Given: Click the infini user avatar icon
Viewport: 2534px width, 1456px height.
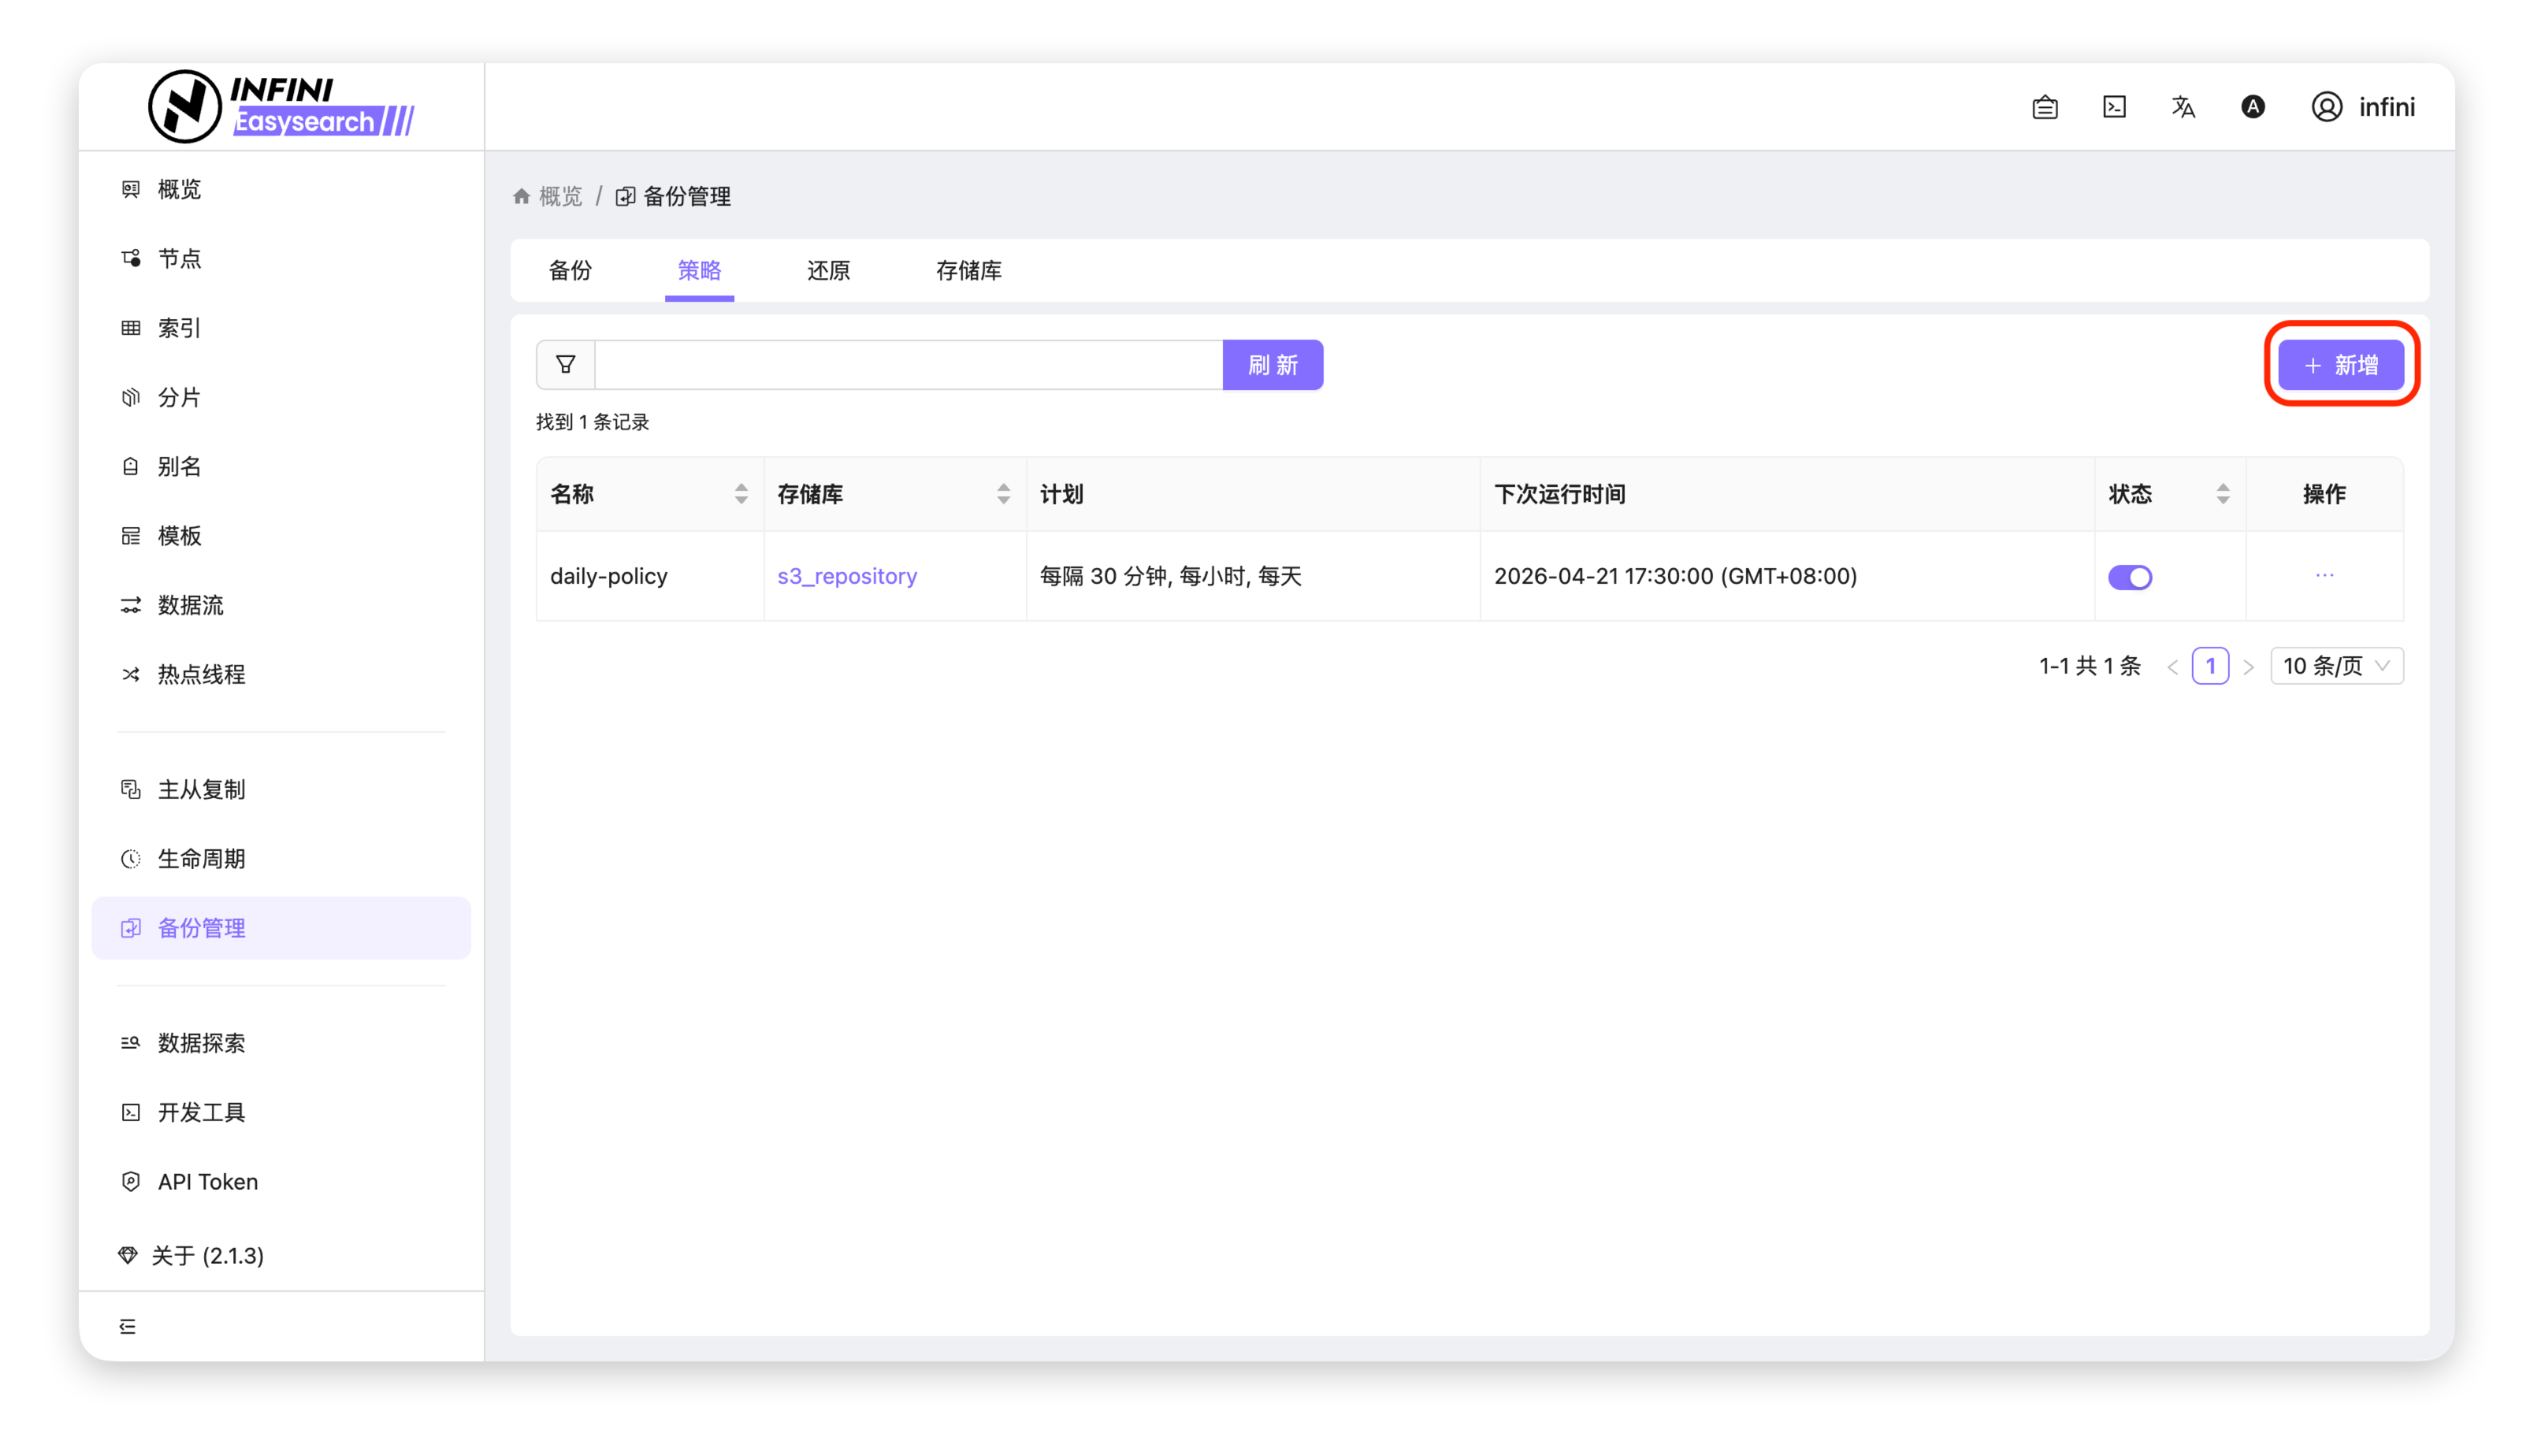Looking at the screenshot, I should tap(2326, 107).
